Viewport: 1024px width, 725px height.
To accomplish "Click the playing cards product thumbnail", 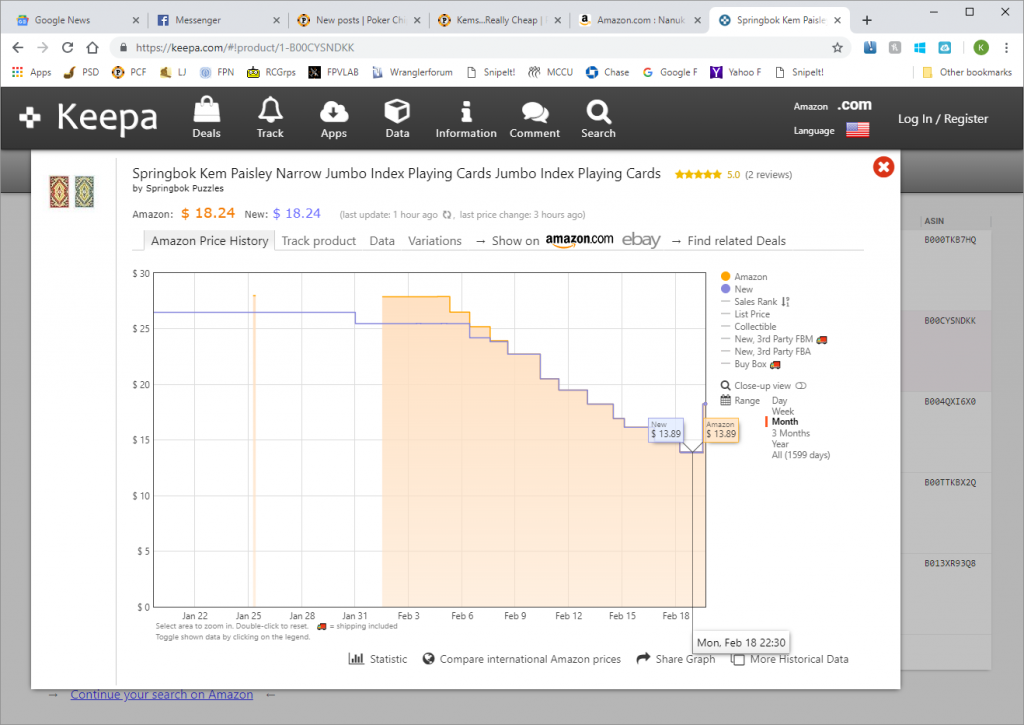I will coord(72,192).
